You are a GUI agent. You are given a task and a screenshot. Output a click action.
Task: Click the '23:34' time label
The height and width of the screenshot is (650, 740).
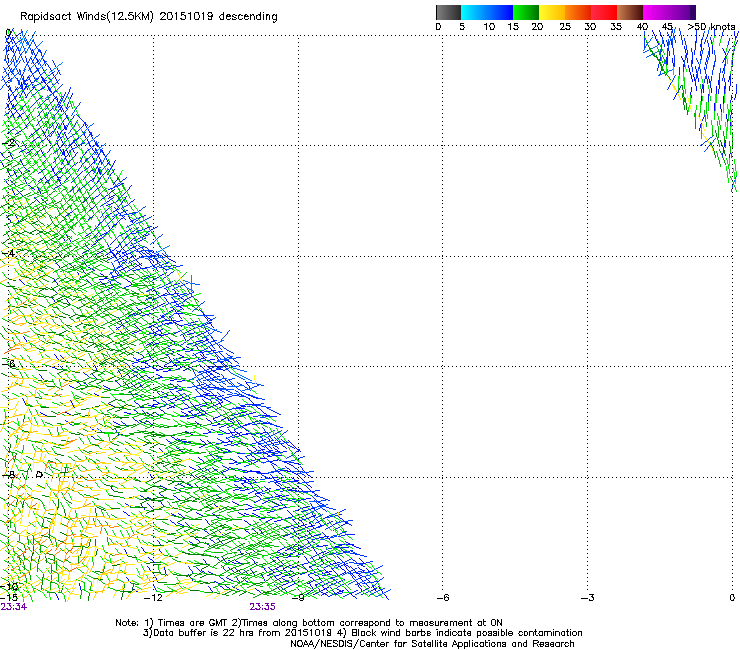tap(14, 607)
